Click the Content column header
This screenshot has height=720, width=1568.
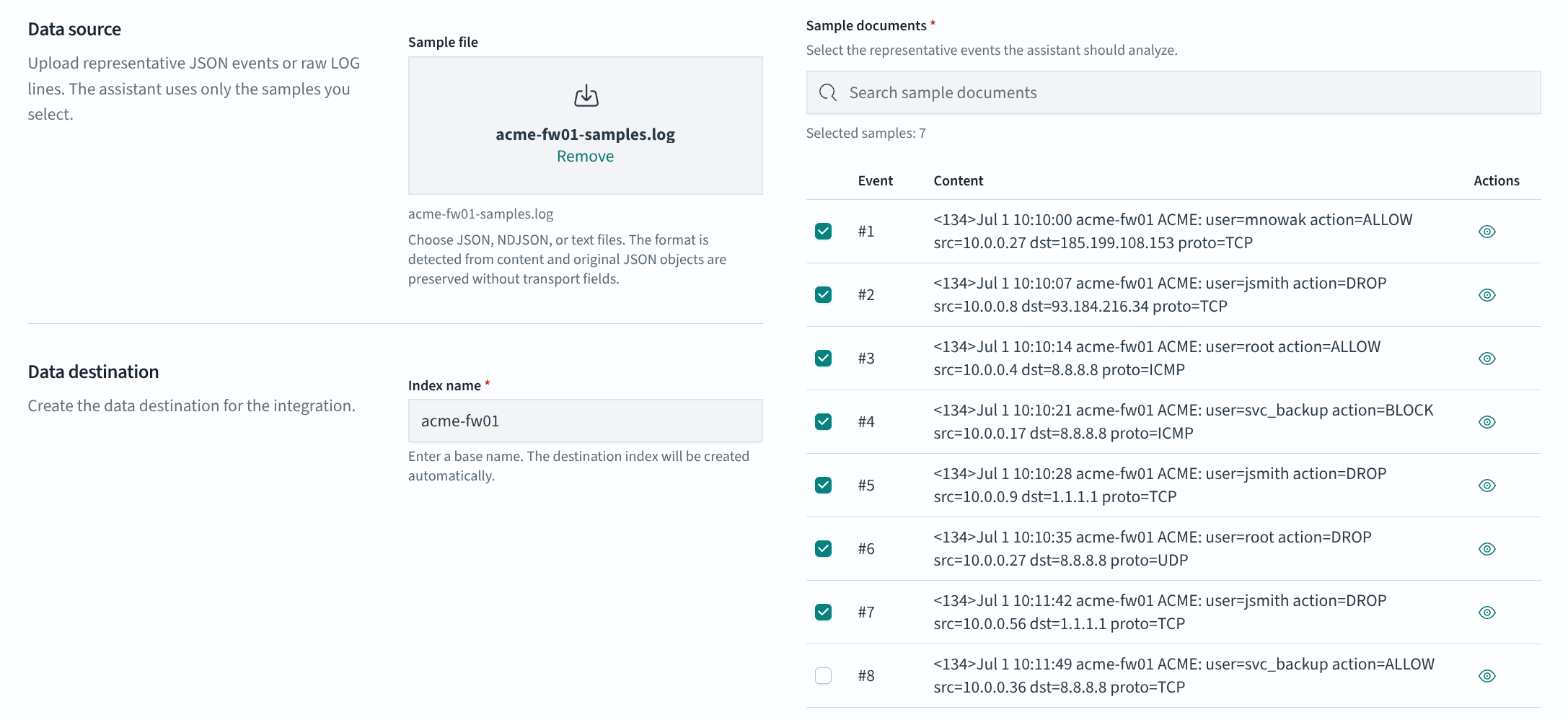click(x=958, y=181)
